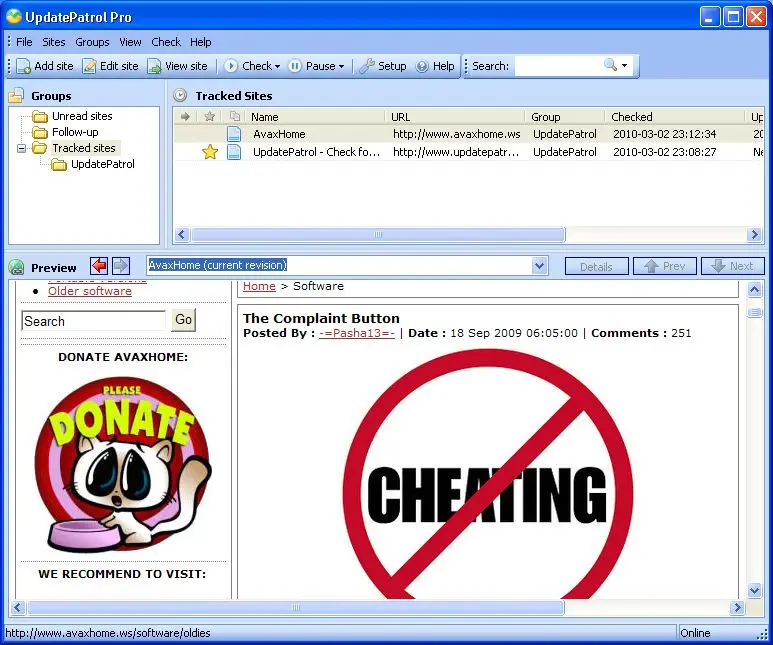Viewport: 773px width, 645px height.
Task: Click the Pause toolbar icon
Action: click(295, 66)
